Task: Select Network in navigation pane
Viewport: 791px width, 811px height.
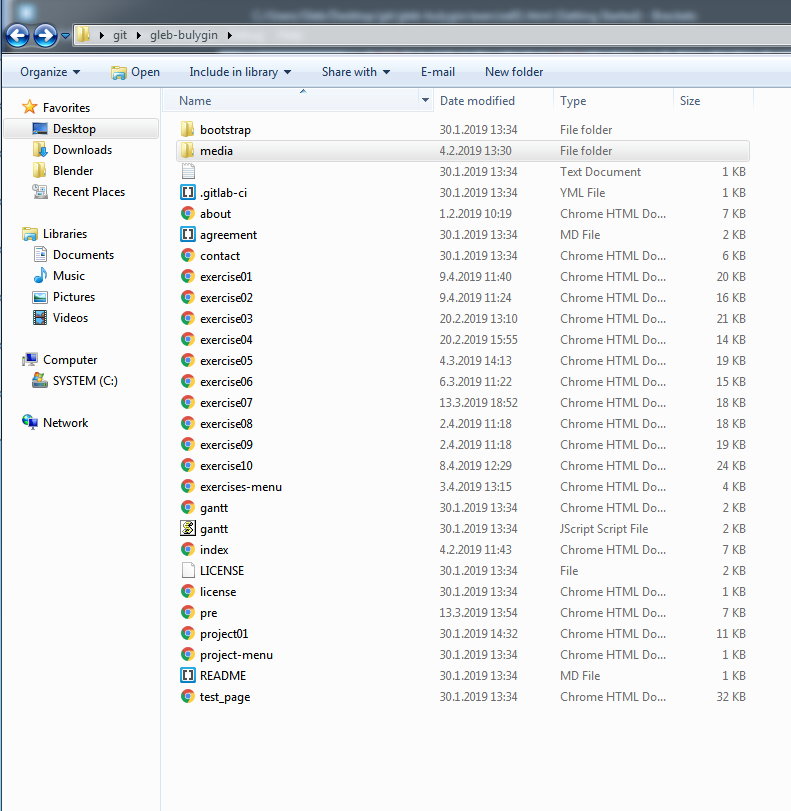Action: 65,423
